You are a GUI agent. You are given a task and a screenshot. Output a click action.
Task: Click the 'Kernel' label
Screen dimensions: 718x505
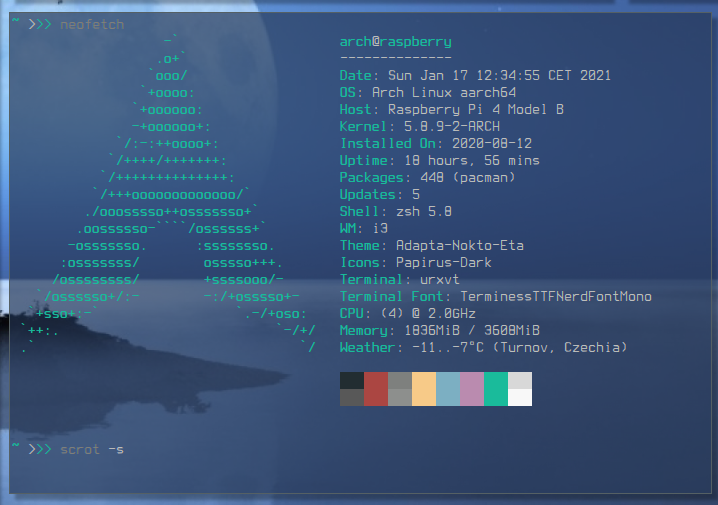point(364,126)
